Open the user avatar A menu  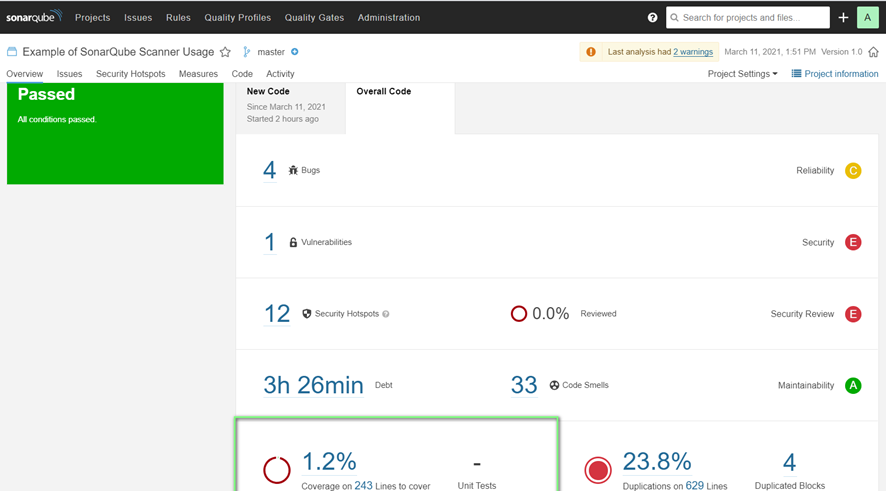point(867,18)
